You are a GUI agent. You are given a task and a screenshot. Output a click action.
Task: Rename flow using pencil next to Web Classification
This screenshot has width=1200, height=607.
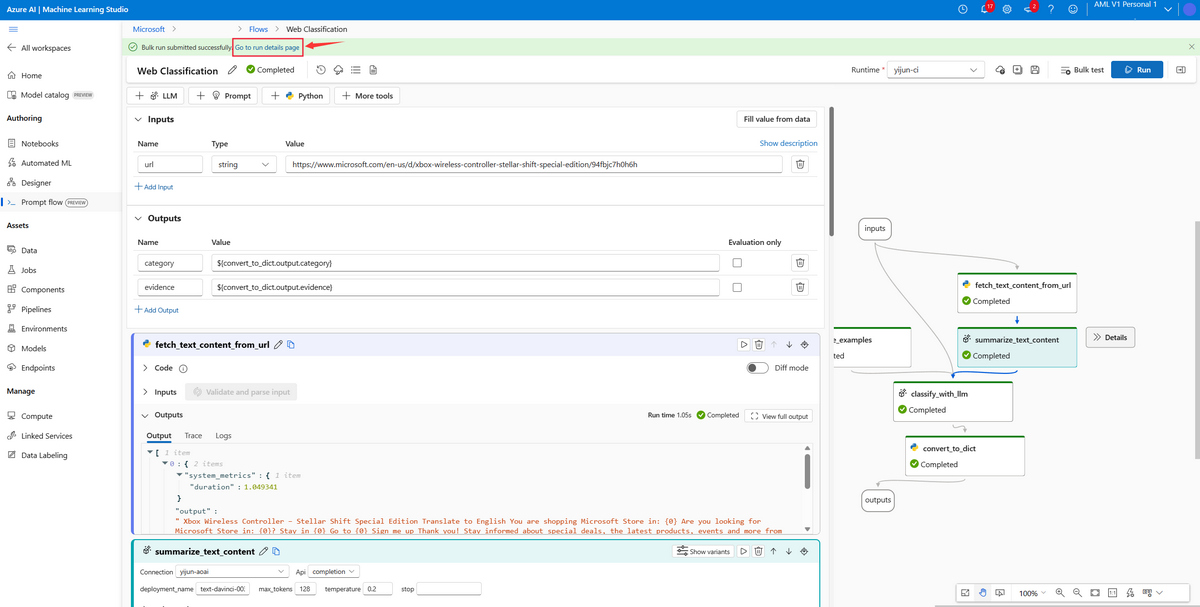coord(233,70)
